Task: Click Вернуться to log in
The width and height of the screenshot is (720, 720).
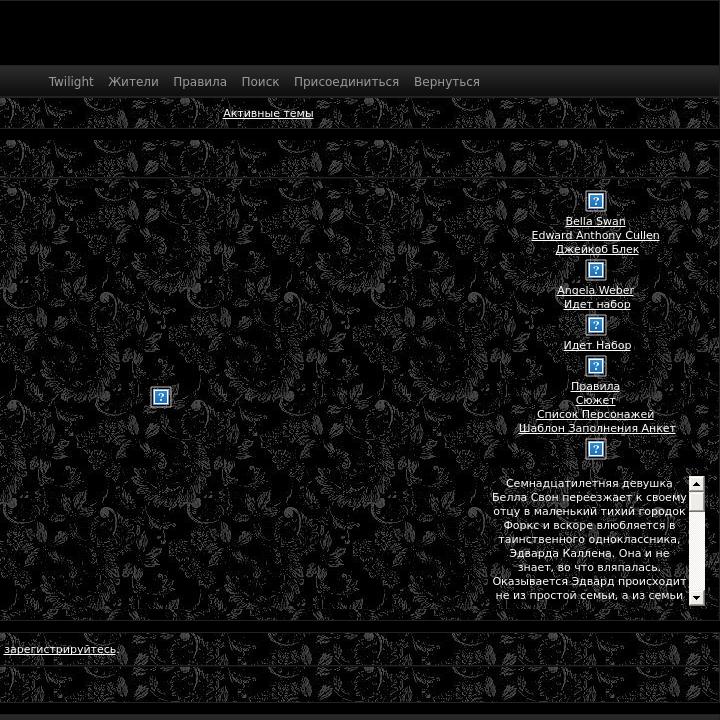Action: pyautogui.click(x=447, y=82)
